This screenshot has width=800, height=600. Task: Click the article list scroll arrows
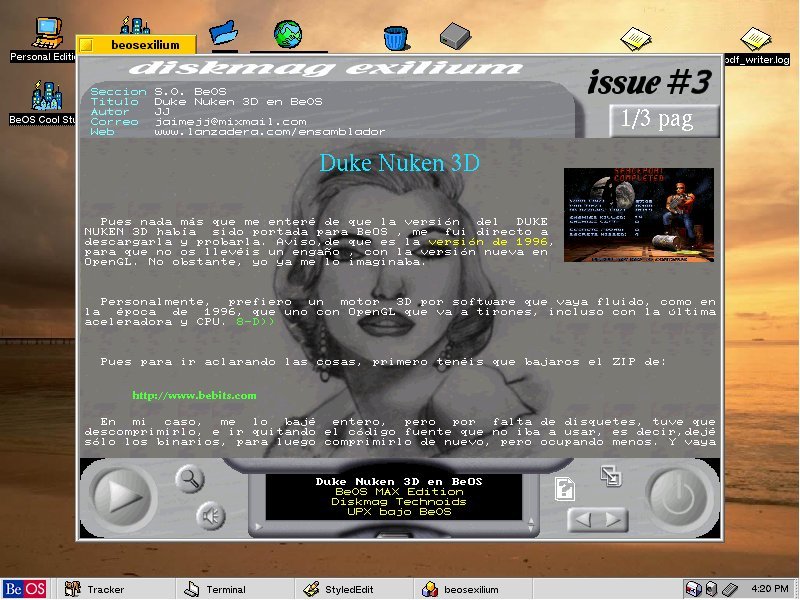coord(531,524)
